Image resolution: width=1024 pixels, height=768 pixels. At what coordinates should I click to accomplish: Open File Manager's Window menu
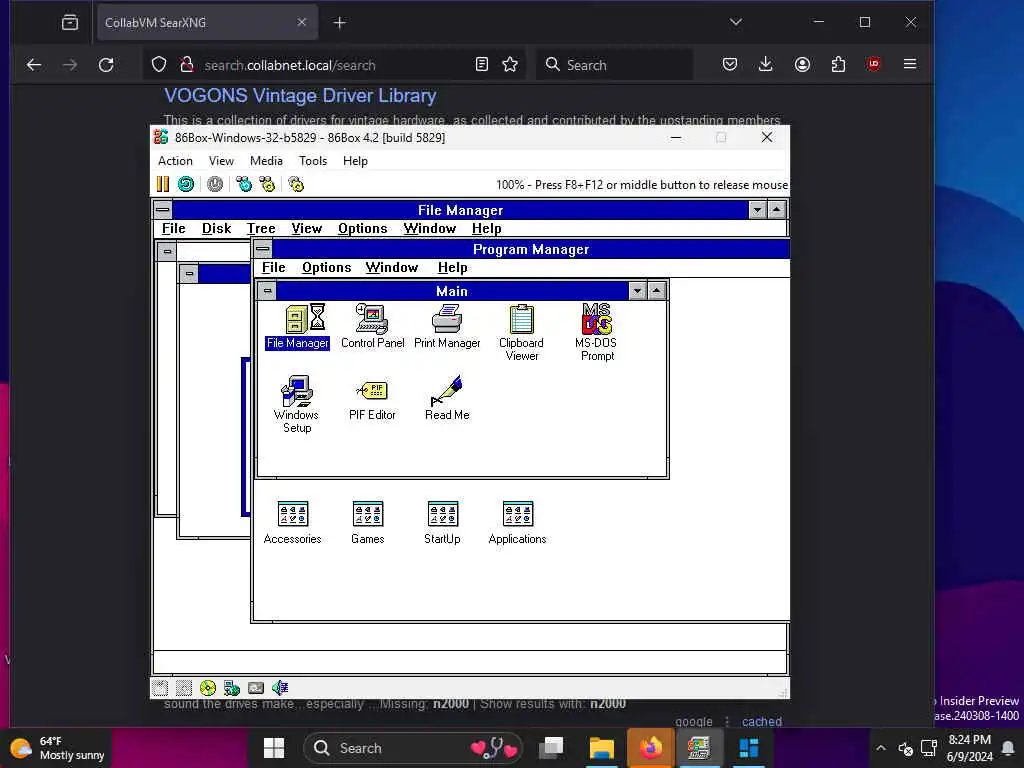click(x=430, y=229)
